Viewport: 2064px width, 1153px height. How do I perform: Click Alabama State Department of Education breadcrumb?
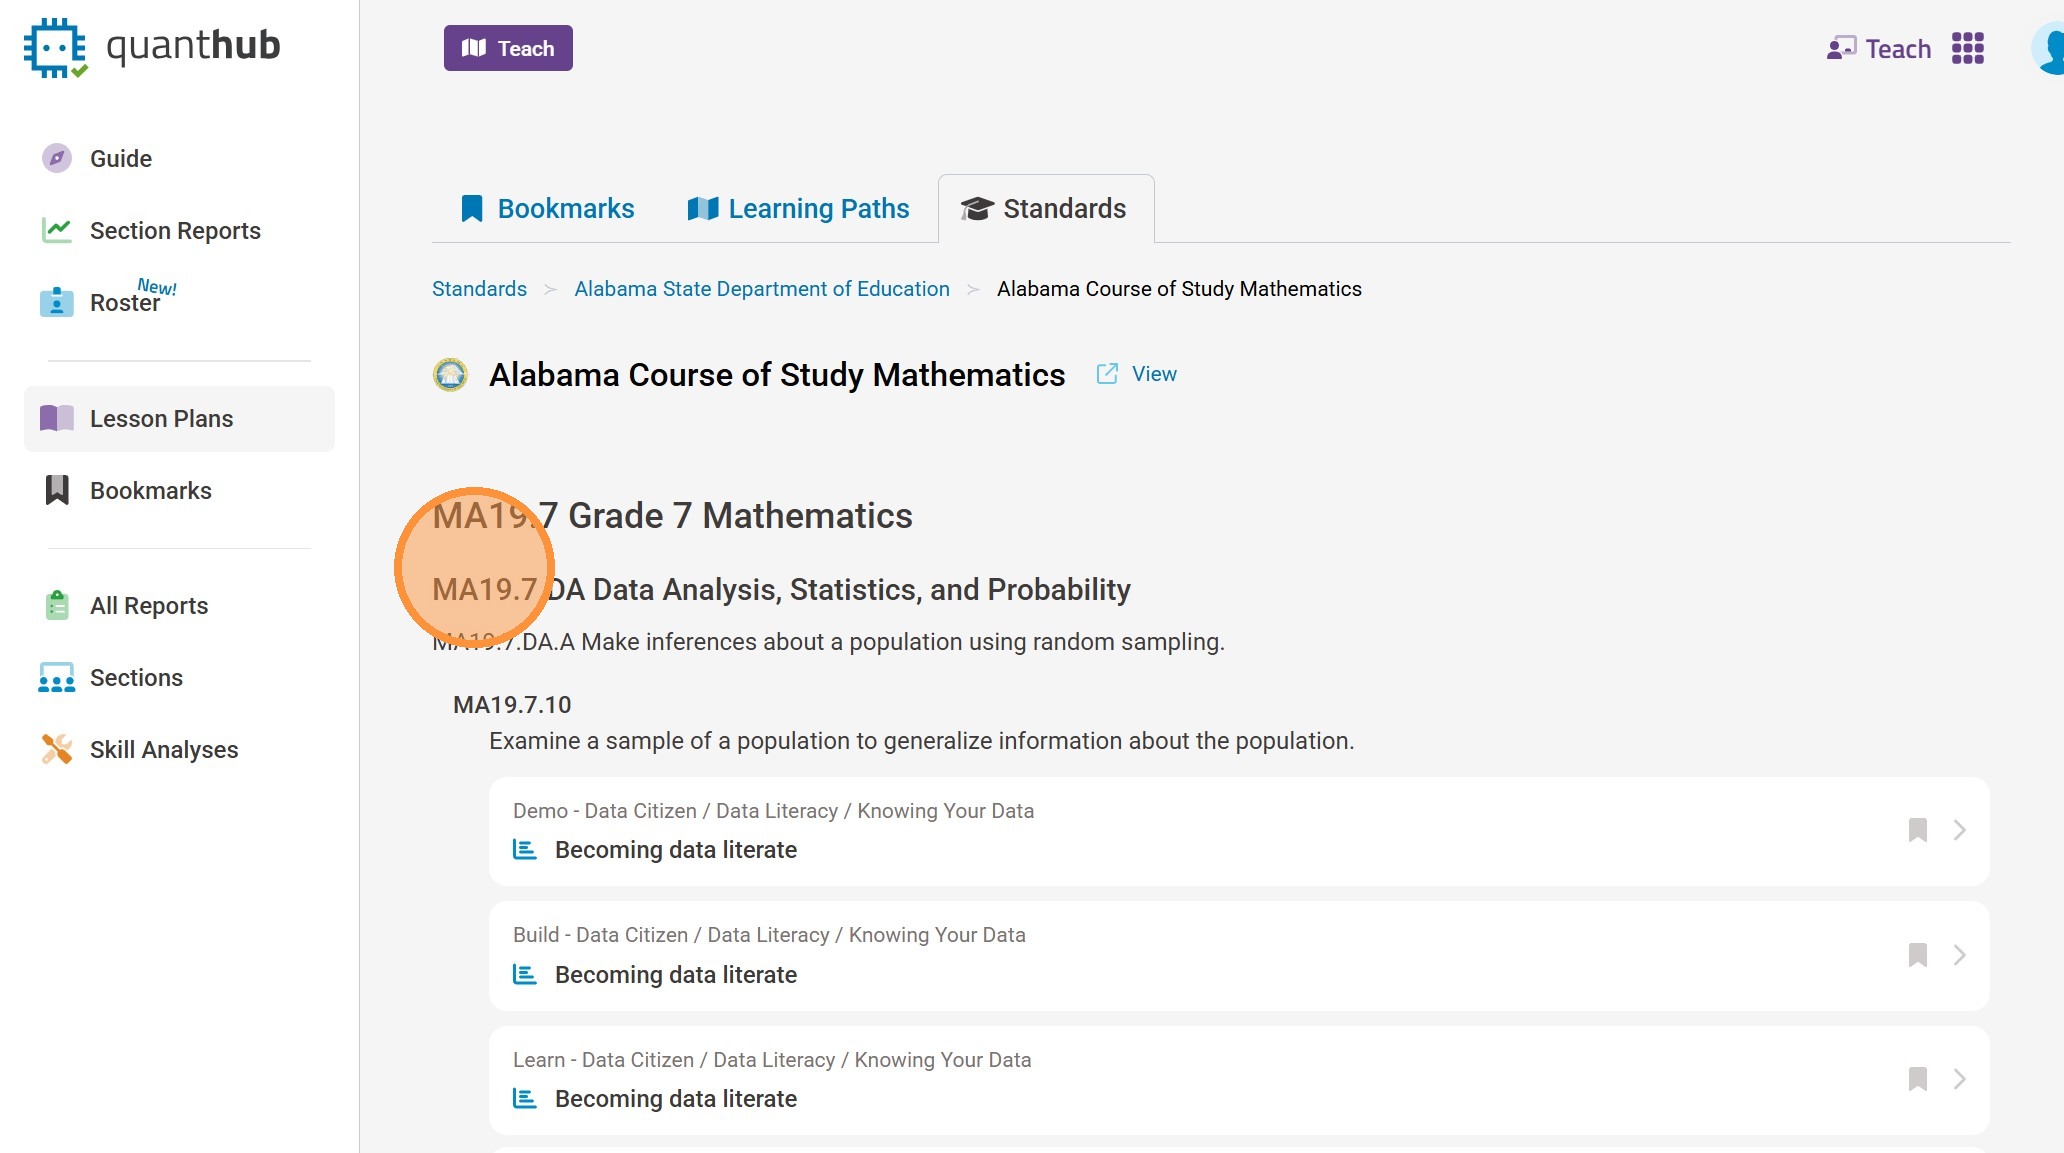pos(761,289)
